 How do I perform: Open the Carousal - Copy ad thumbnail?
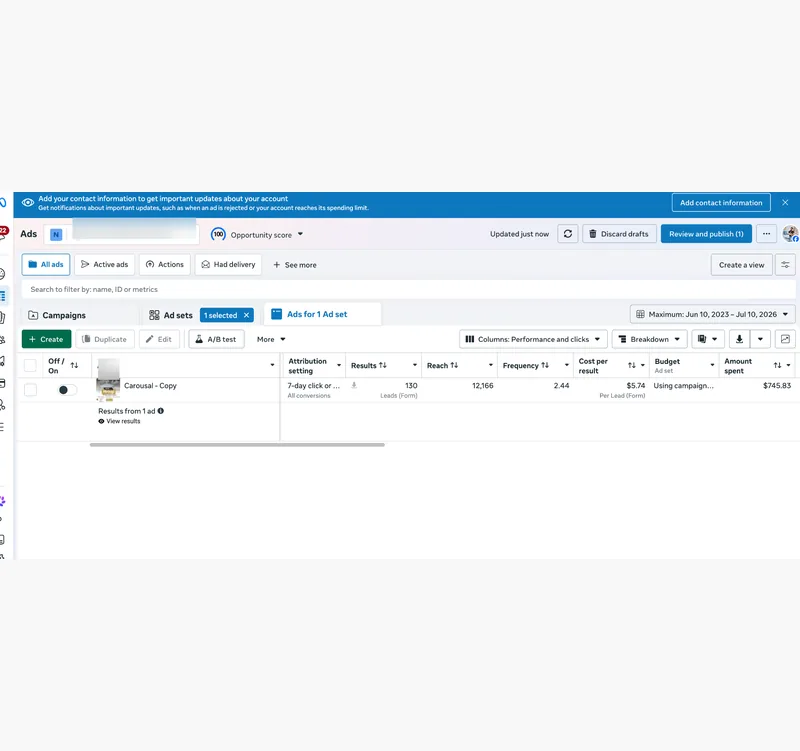pyautogui.click(x=108, y=390)
